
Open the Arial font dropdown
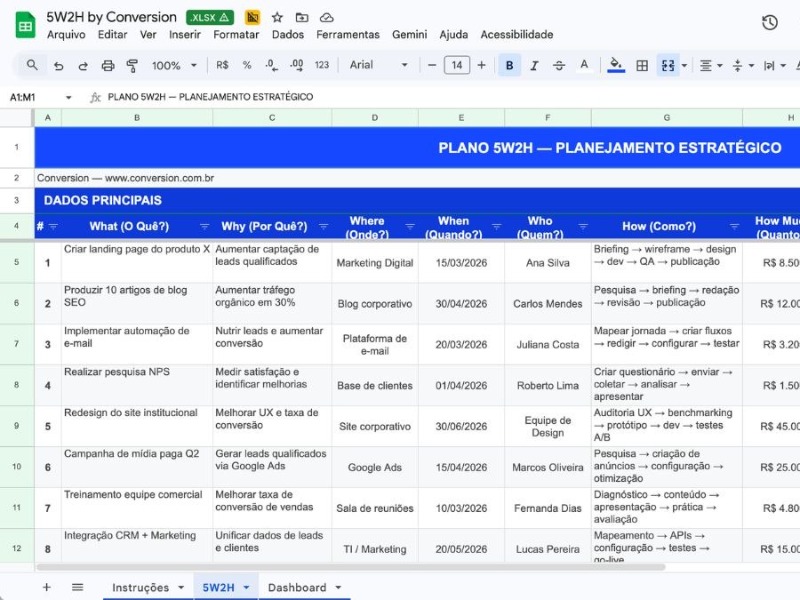(378, 66)
